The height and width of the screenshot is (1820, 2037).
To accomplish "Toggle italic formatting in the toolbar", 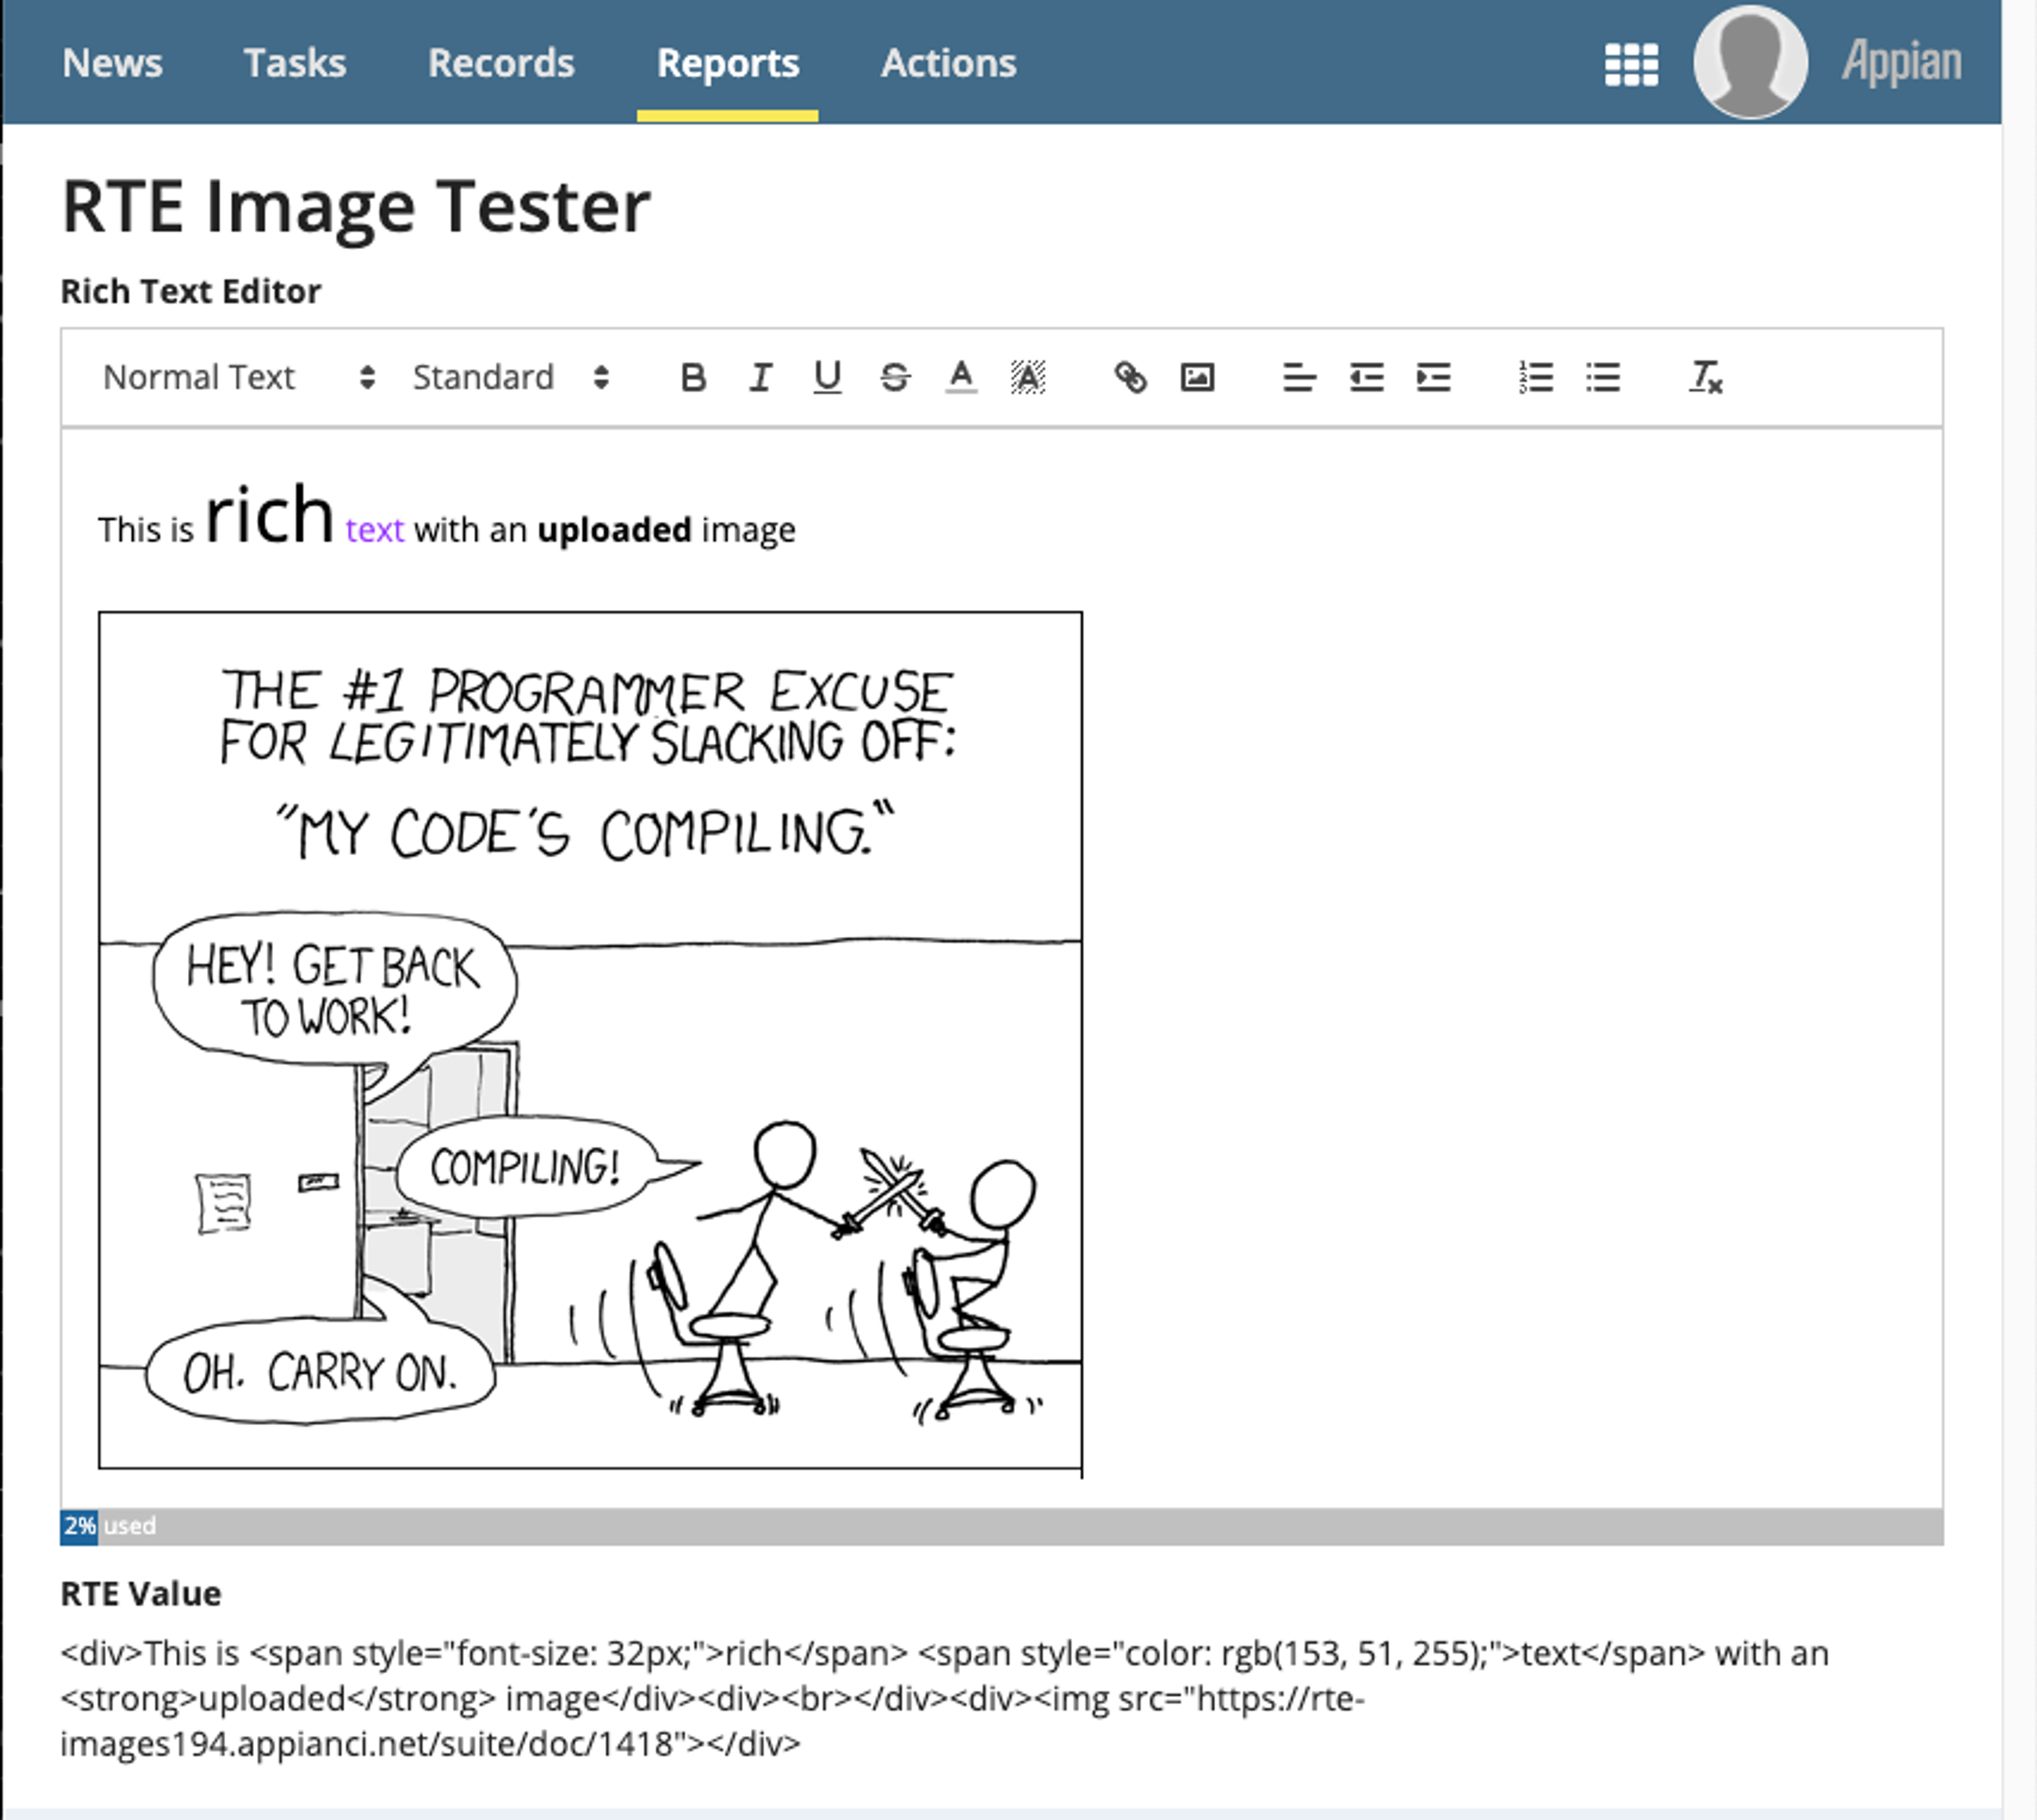I will click(x=760, y=378).
